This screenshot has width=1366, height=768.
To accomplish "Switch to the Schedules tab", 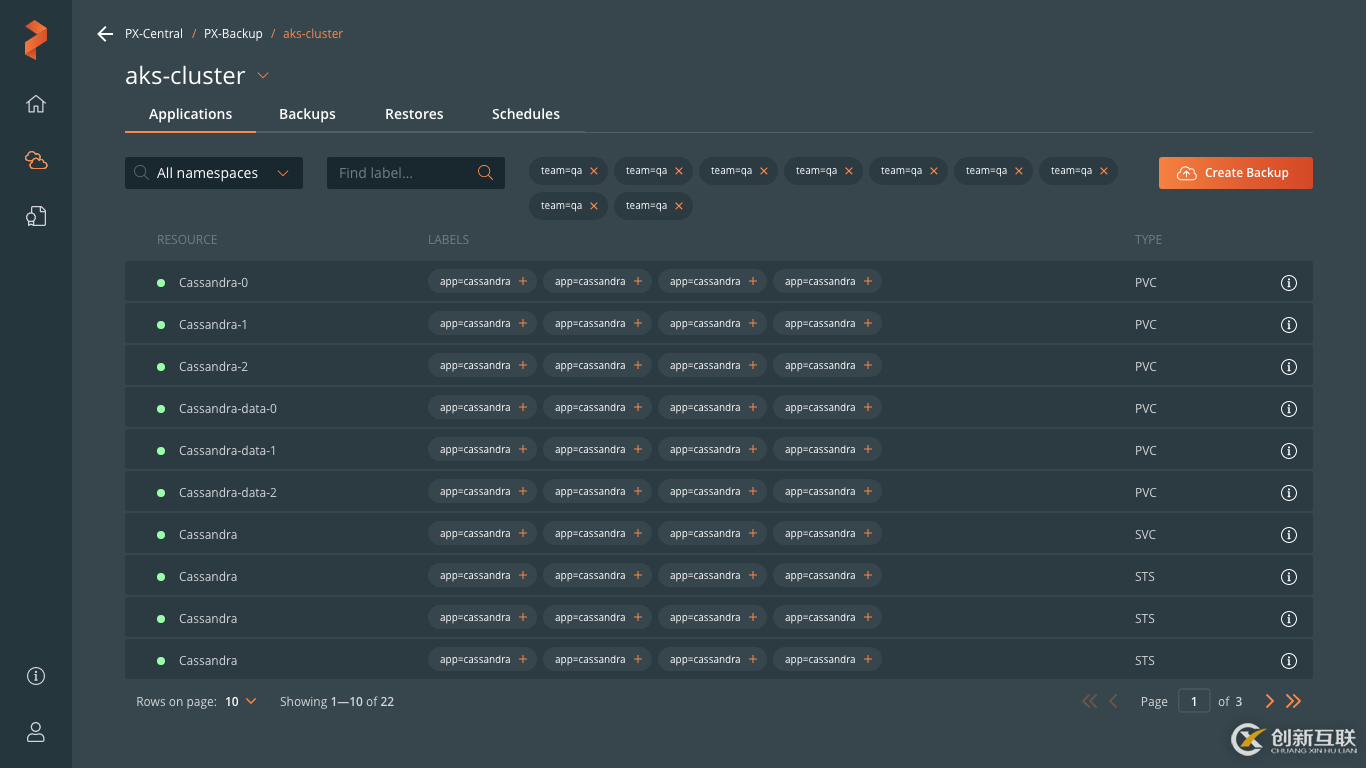I will [526, 114].
